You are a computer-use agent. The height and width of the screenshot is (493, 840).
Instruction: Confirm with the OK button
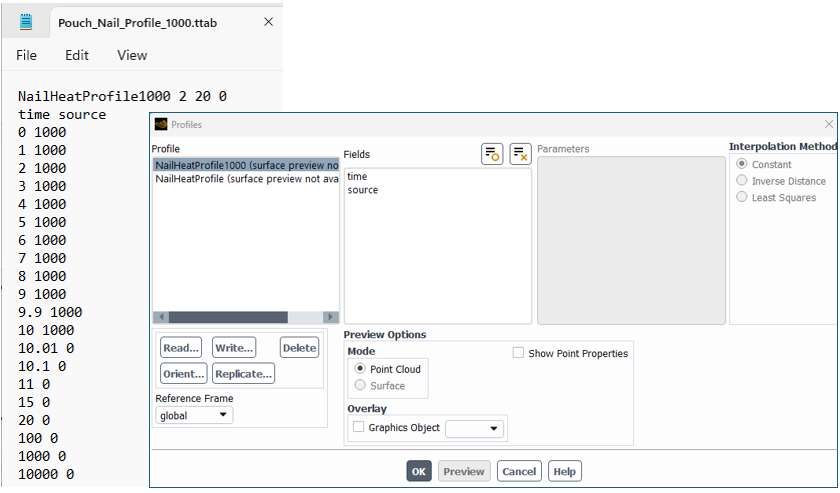418,471
